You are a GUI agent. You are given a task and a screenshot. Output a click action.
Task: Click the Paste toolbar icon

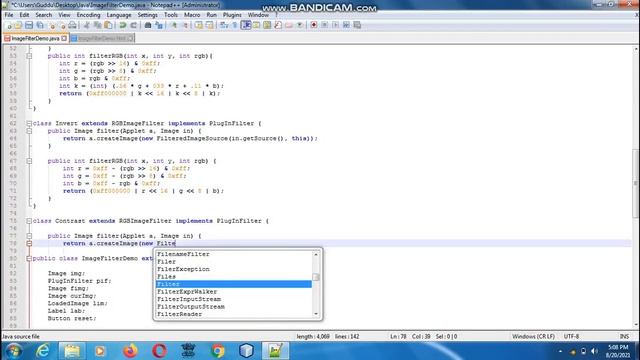tap(108, 25)
